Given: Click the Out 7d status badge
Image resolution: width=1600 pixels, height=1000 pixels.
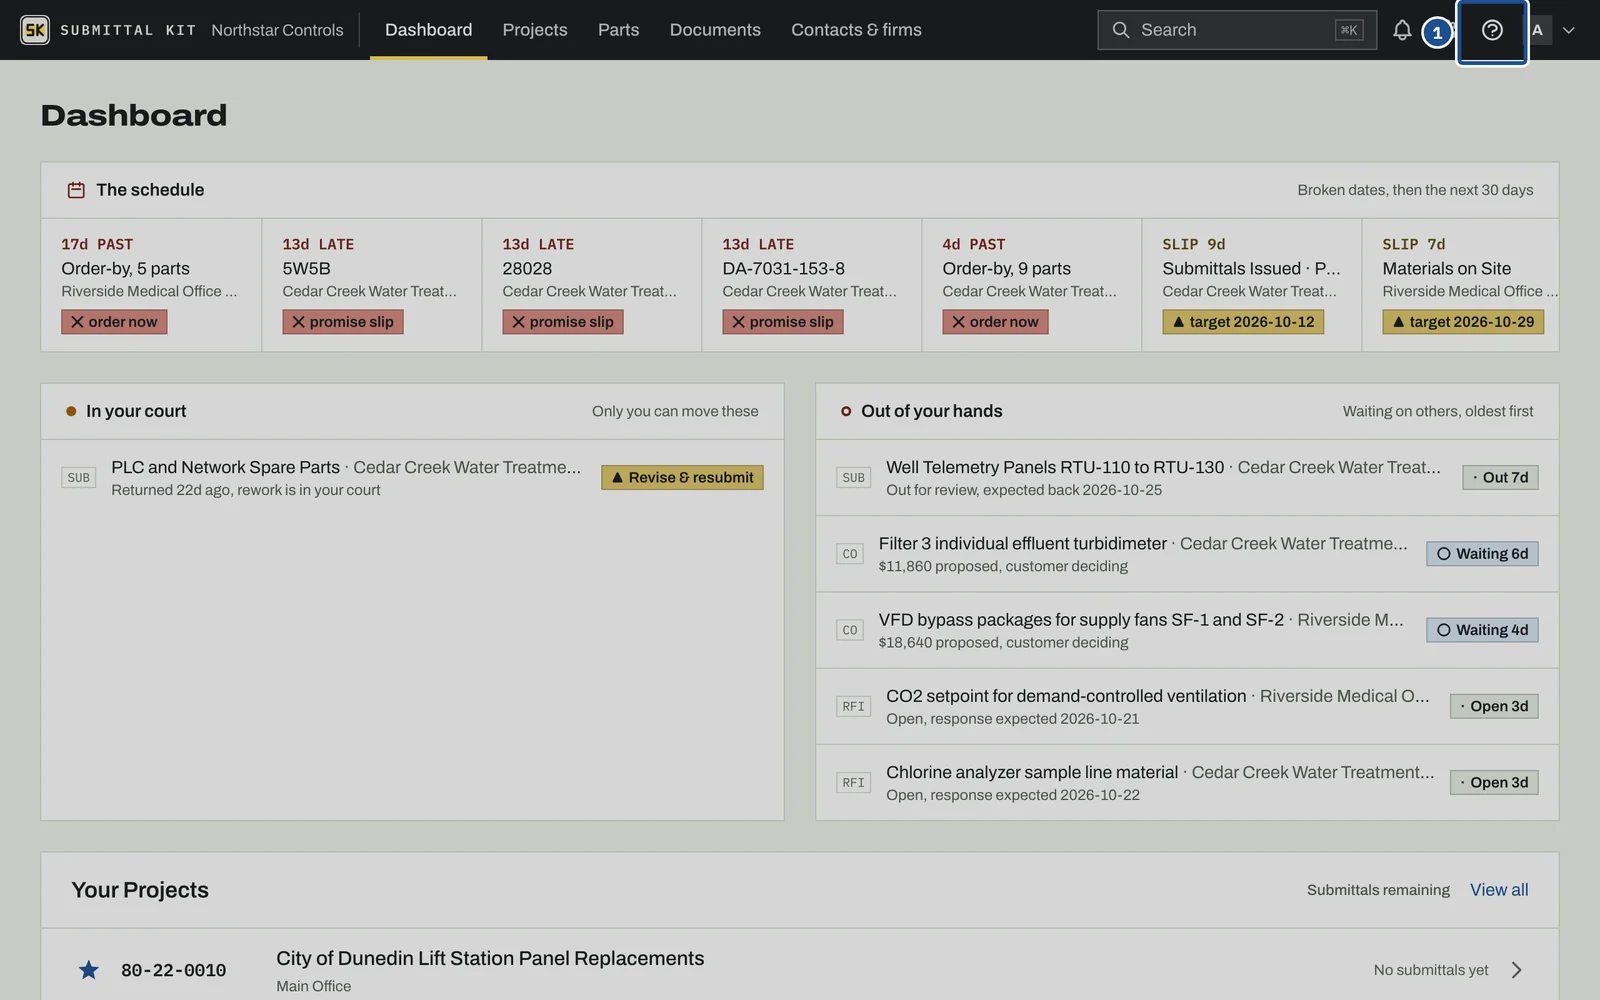Looking at the screenshot, I should [x=1500, y=478].
